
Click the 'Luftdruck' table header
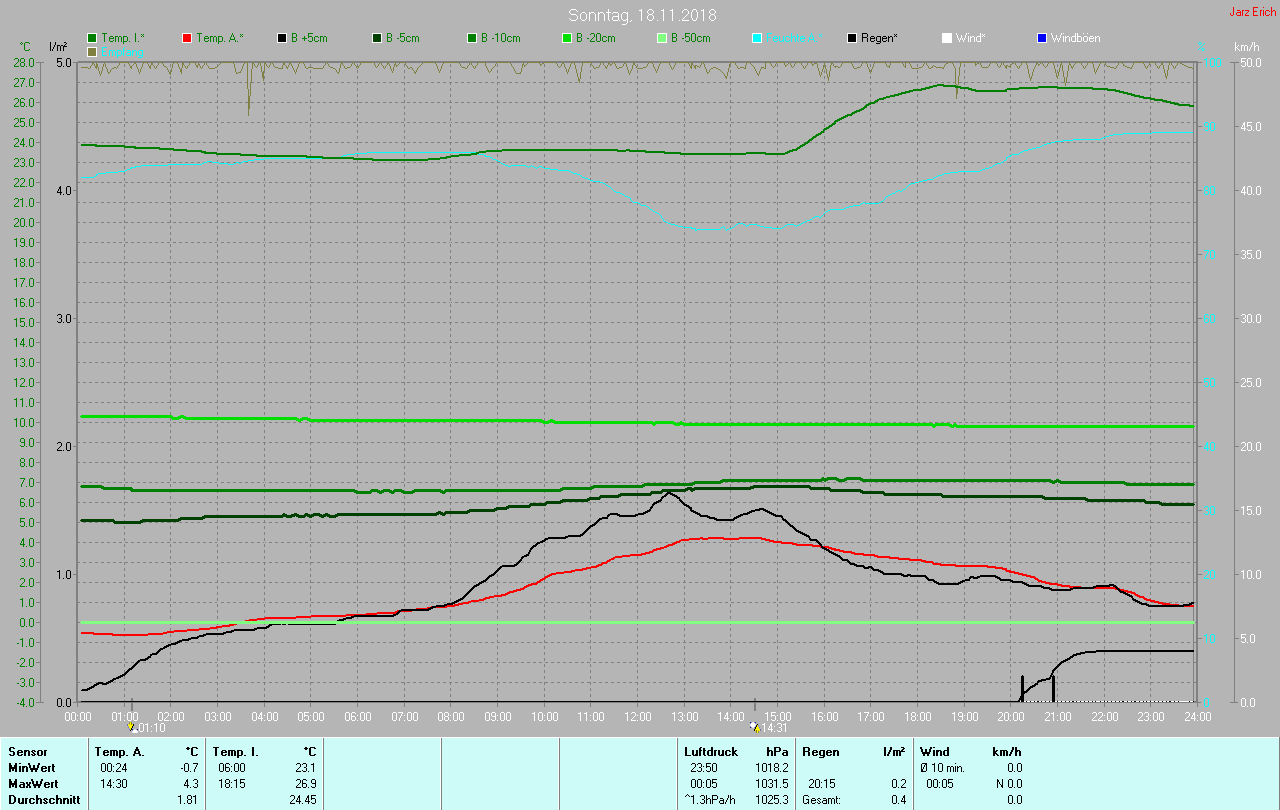click(x=711, y=751)
